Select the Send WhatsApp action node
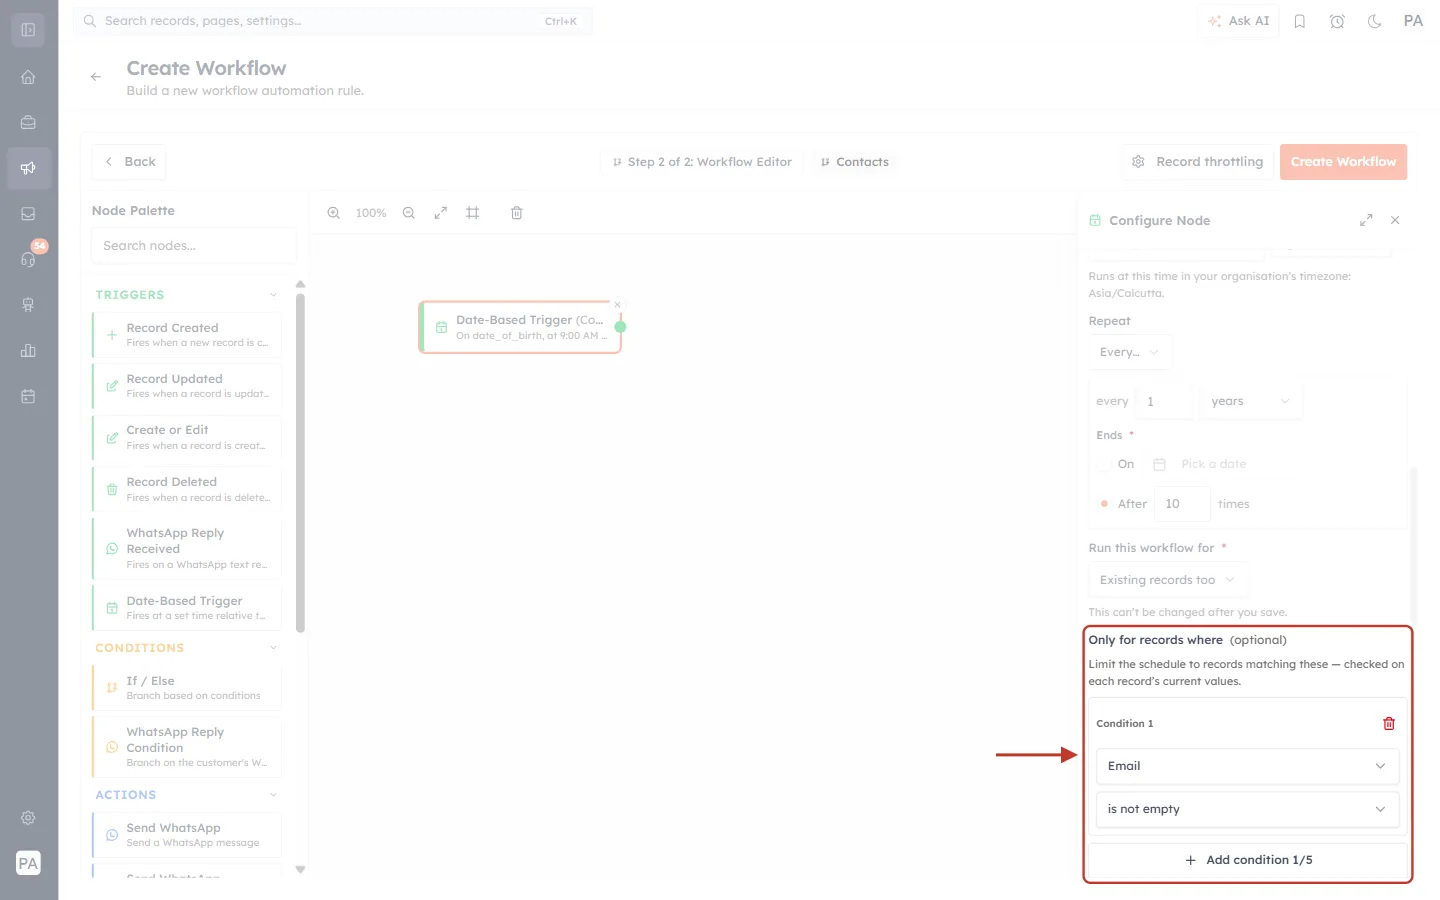Viewport: 1440px width, 900px height. [x=187, y=835]
